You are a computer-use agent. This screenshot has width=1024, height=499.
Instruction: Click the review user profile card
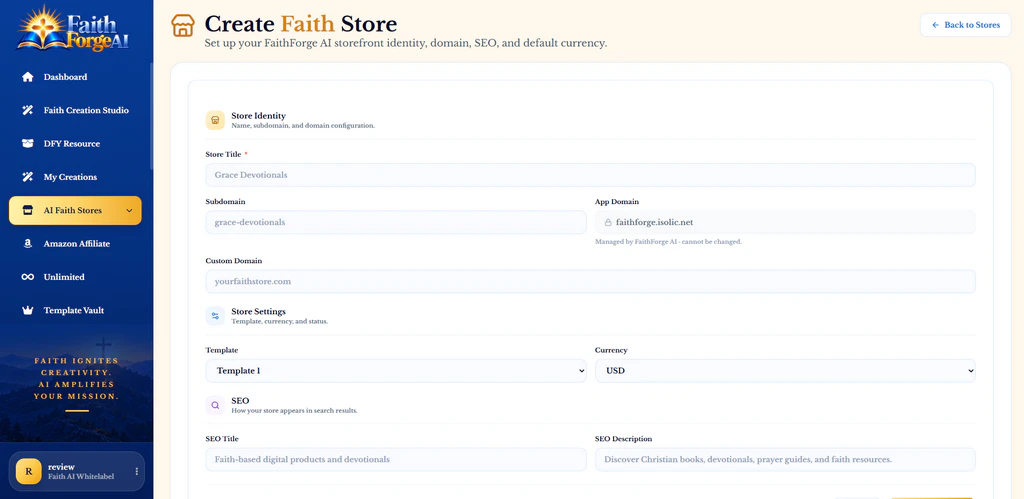point(76,471)
